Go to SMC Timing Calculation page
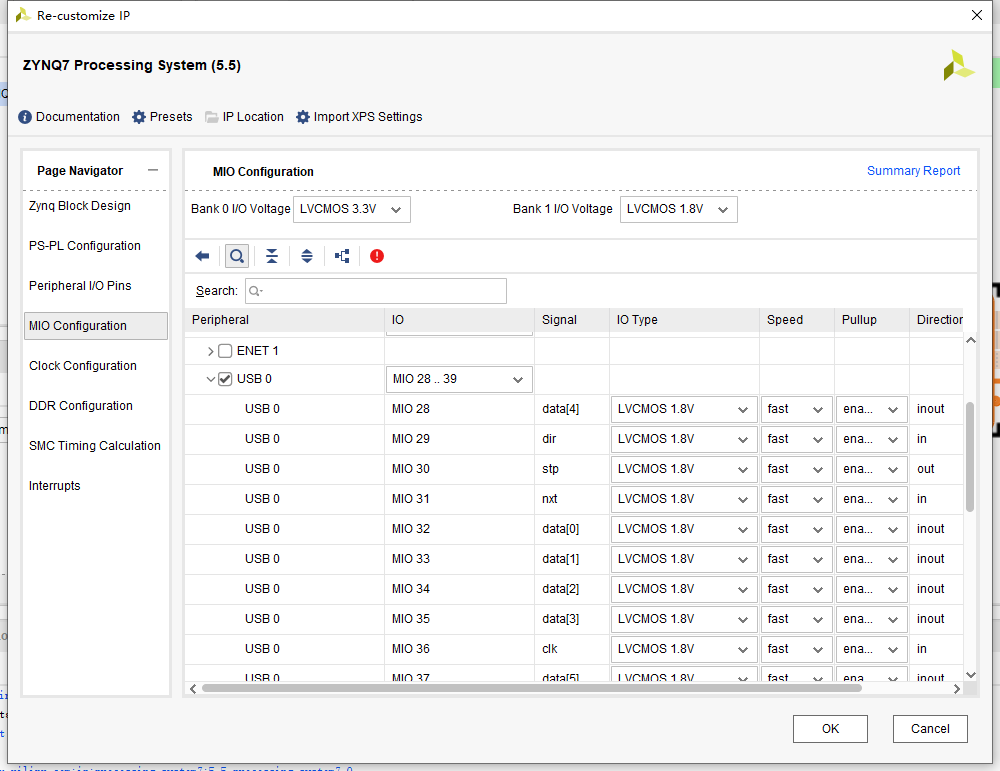 [x=95, y=446]
